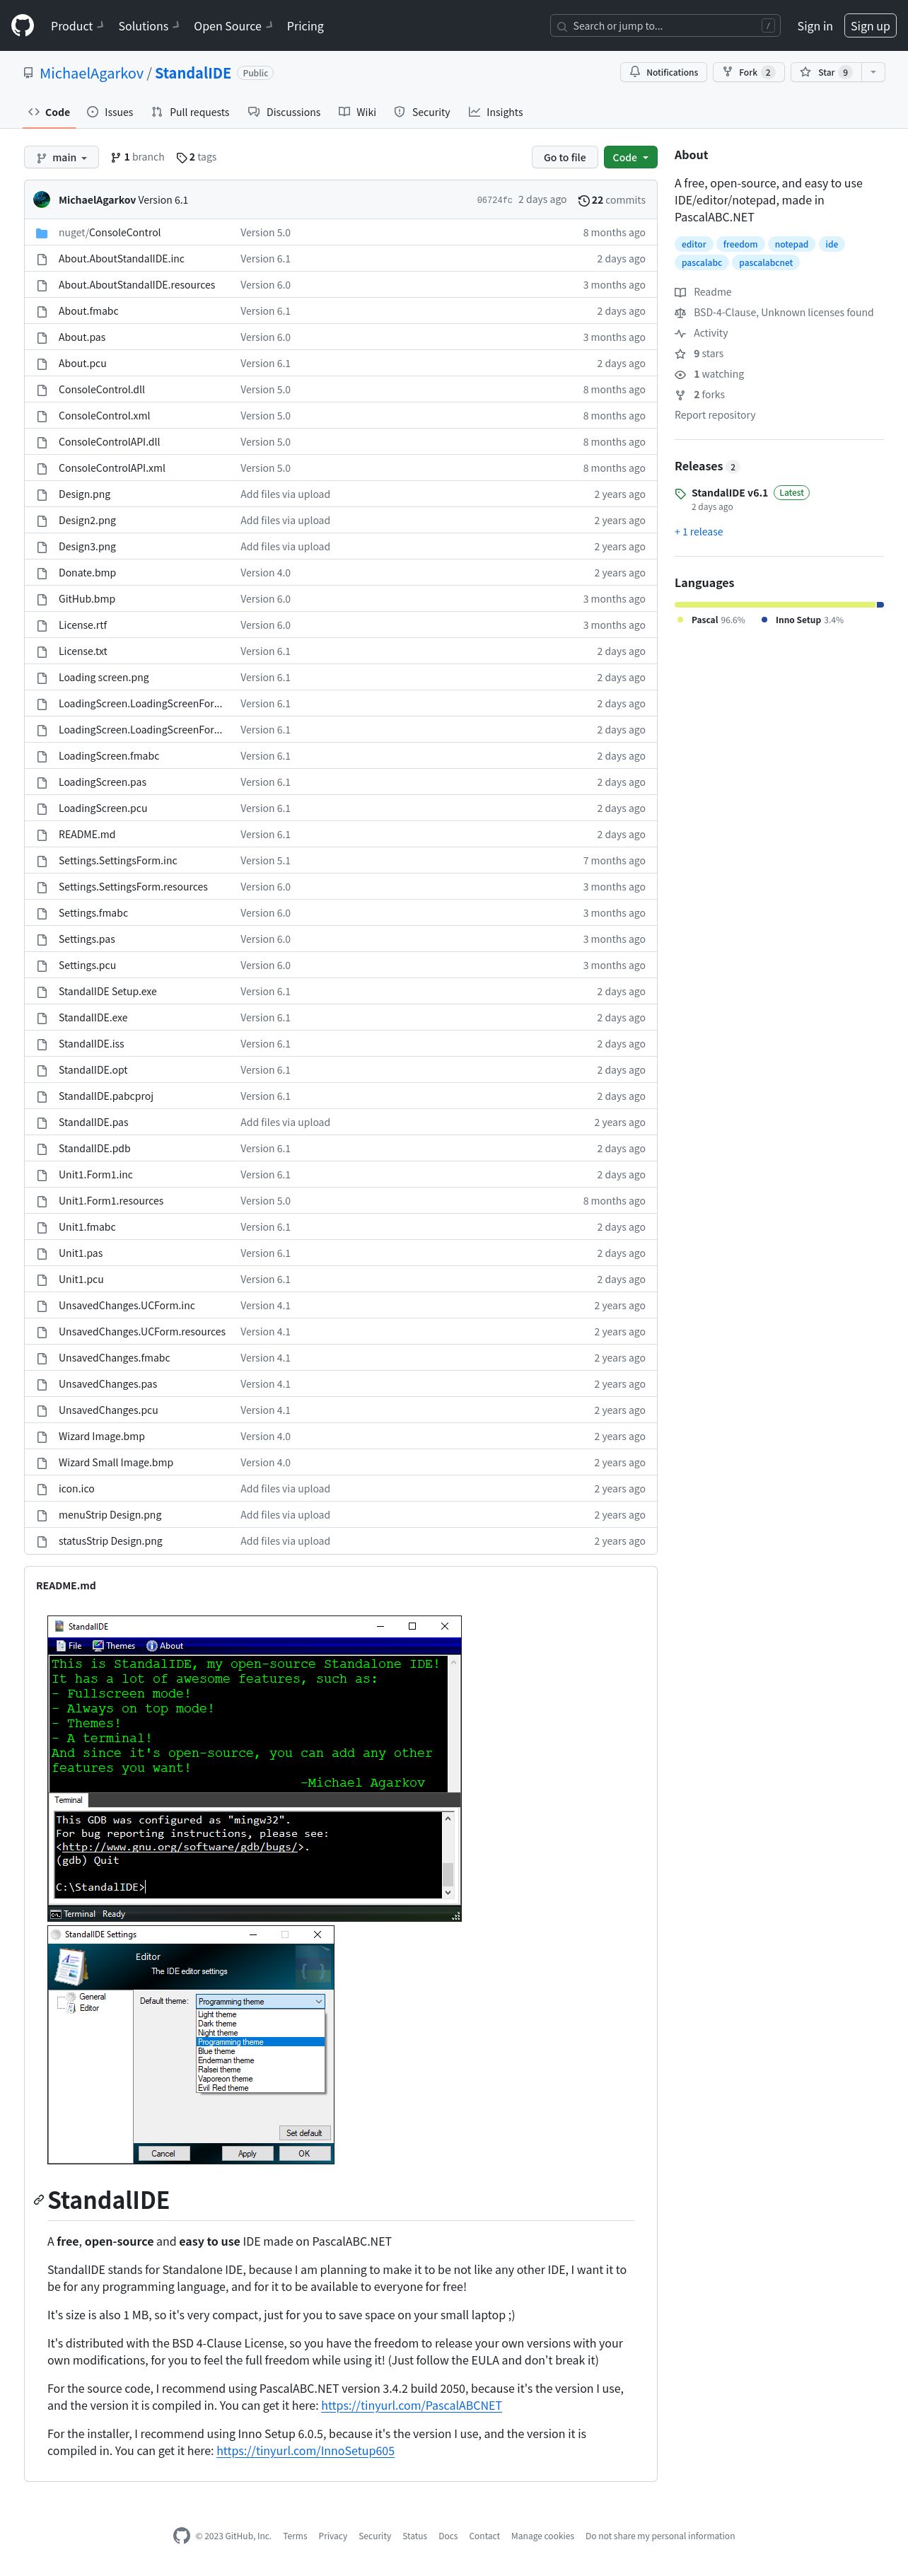The height and width of the screenshot is (2576, 908).
Task: Switch to the Pull requests tab
Action: click(x=190, y=112)
